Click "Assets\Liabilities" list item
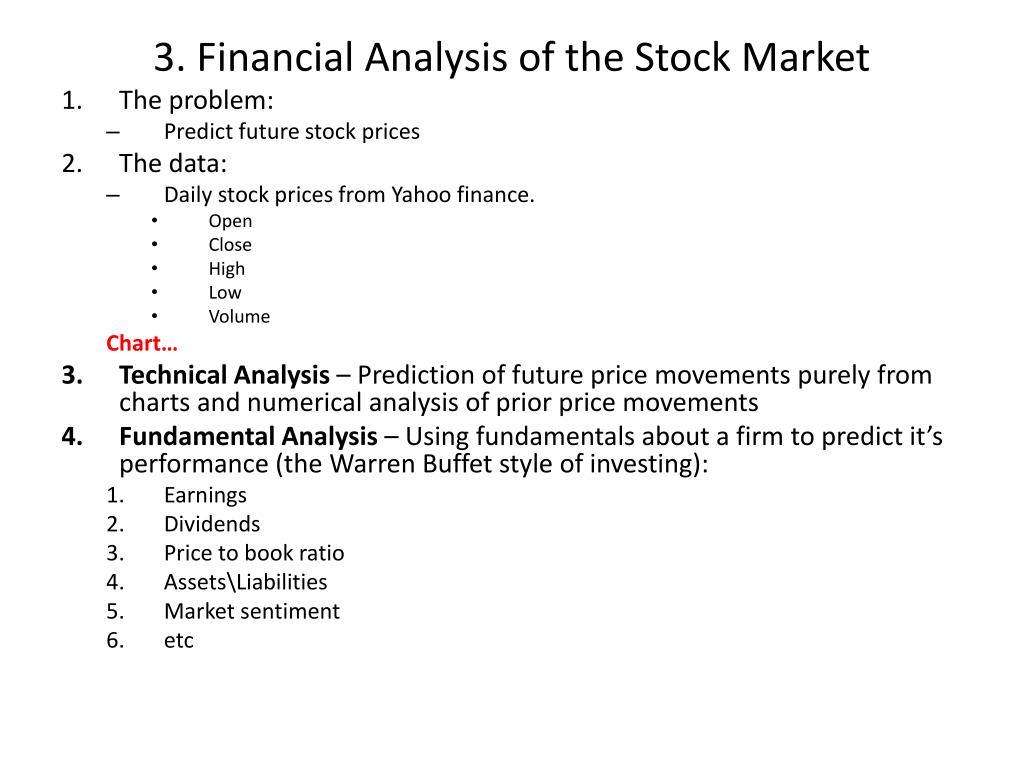The image size is (1024, 768). [x=246, y=582]
